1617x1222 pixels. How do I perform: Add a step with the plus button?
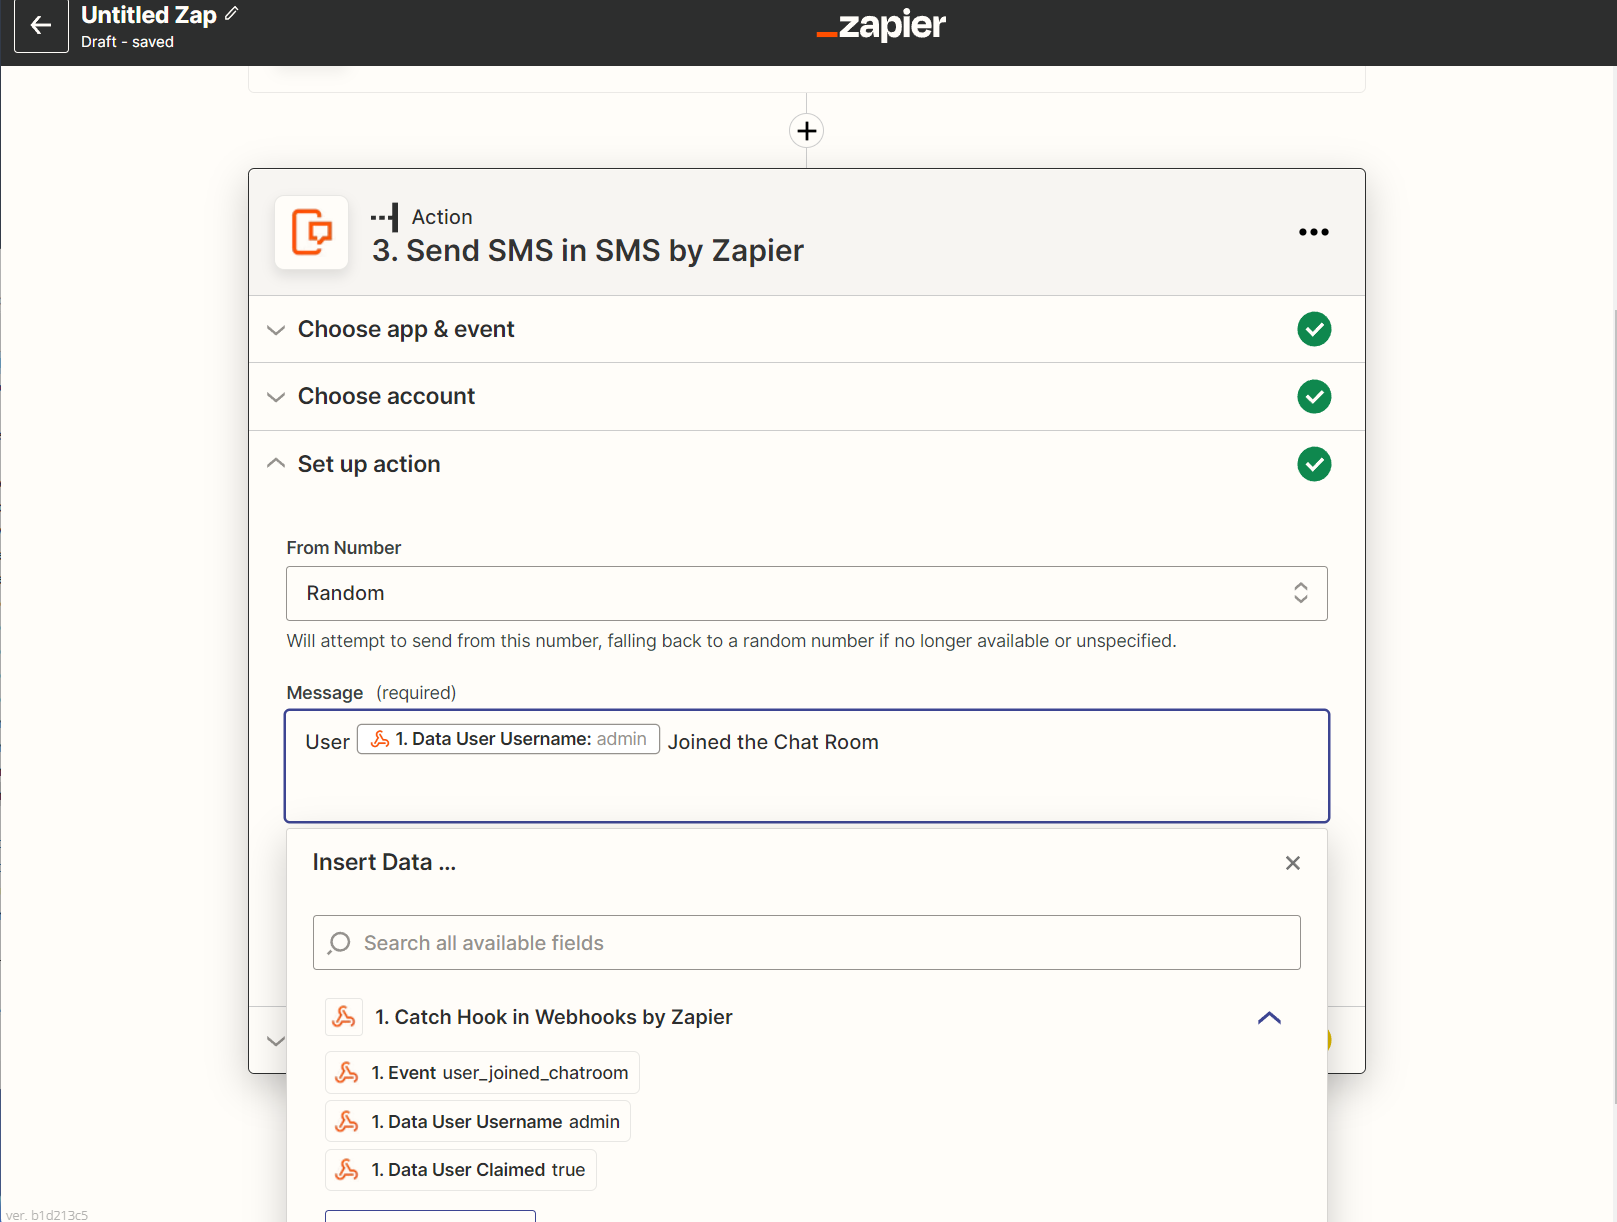pos(807,131)
